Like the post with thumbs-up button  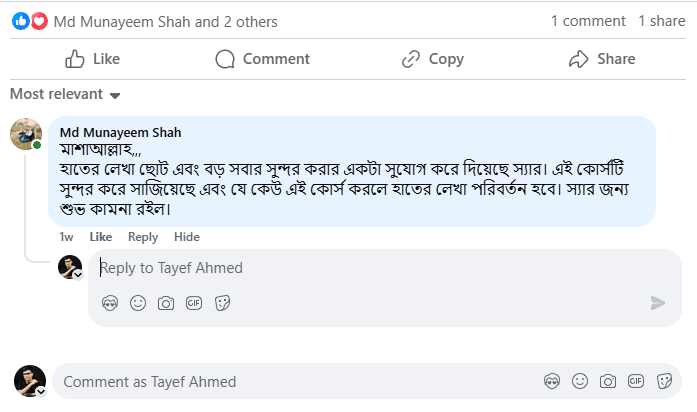pyautogui.click(x=92, y=59)
